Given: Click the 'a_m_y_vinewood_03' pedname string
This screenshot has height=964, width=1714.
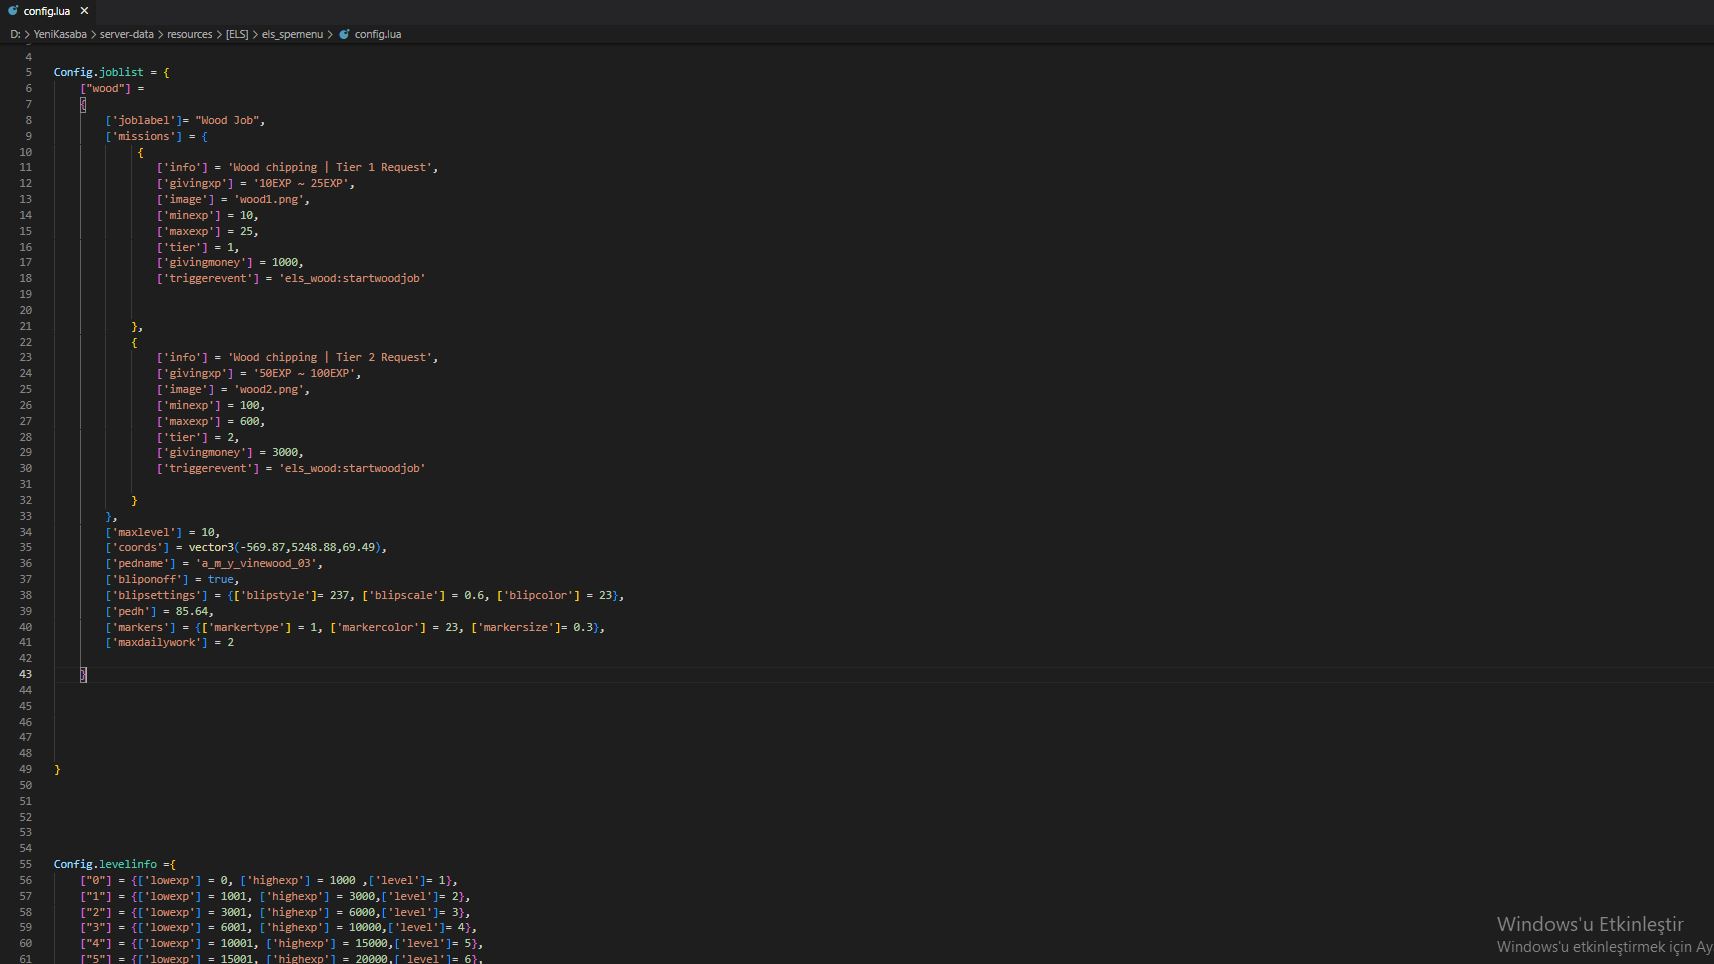Looking at the screenshot, I should point(258,563).
